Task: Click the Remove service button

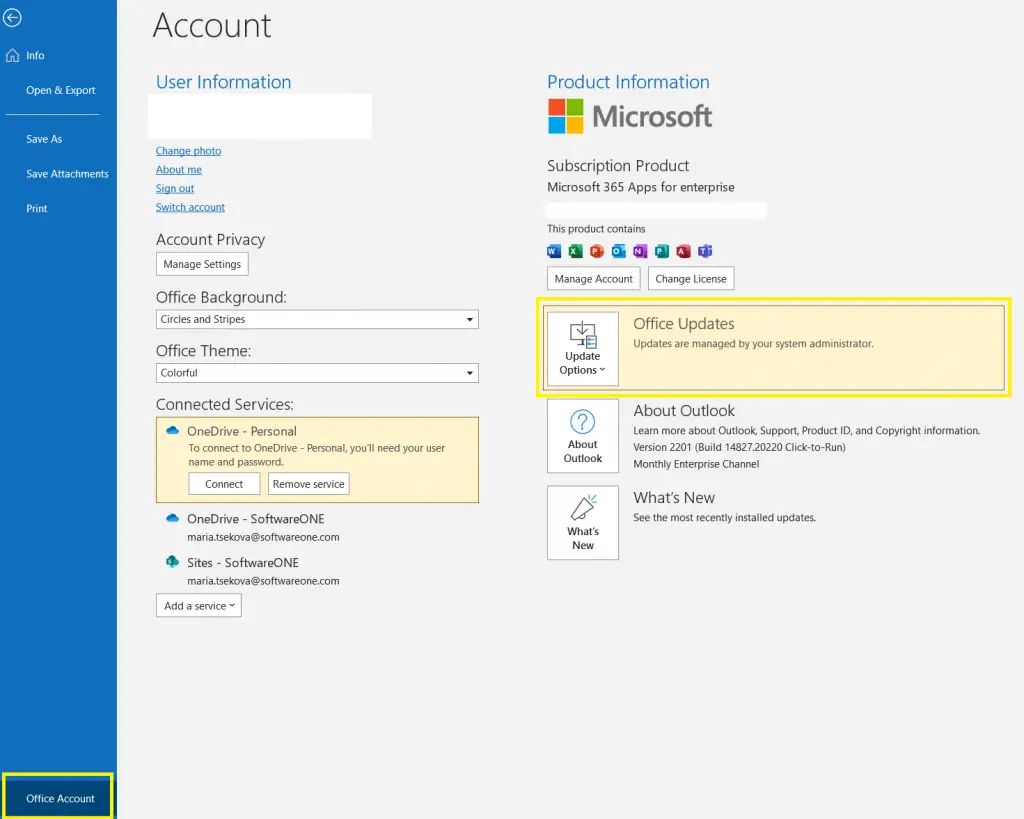Action: (308, 484)
